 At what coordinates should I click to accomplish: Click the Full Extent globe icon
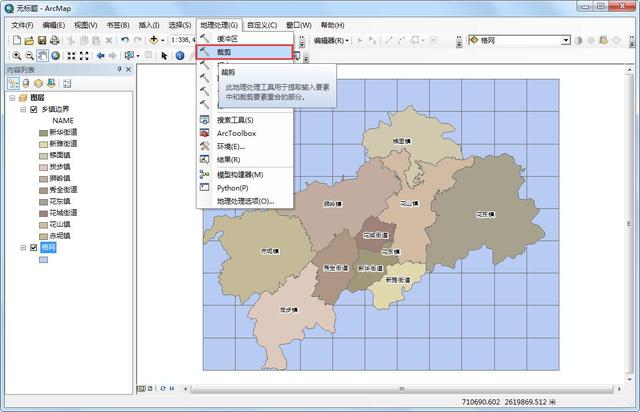tap(55, 56)
